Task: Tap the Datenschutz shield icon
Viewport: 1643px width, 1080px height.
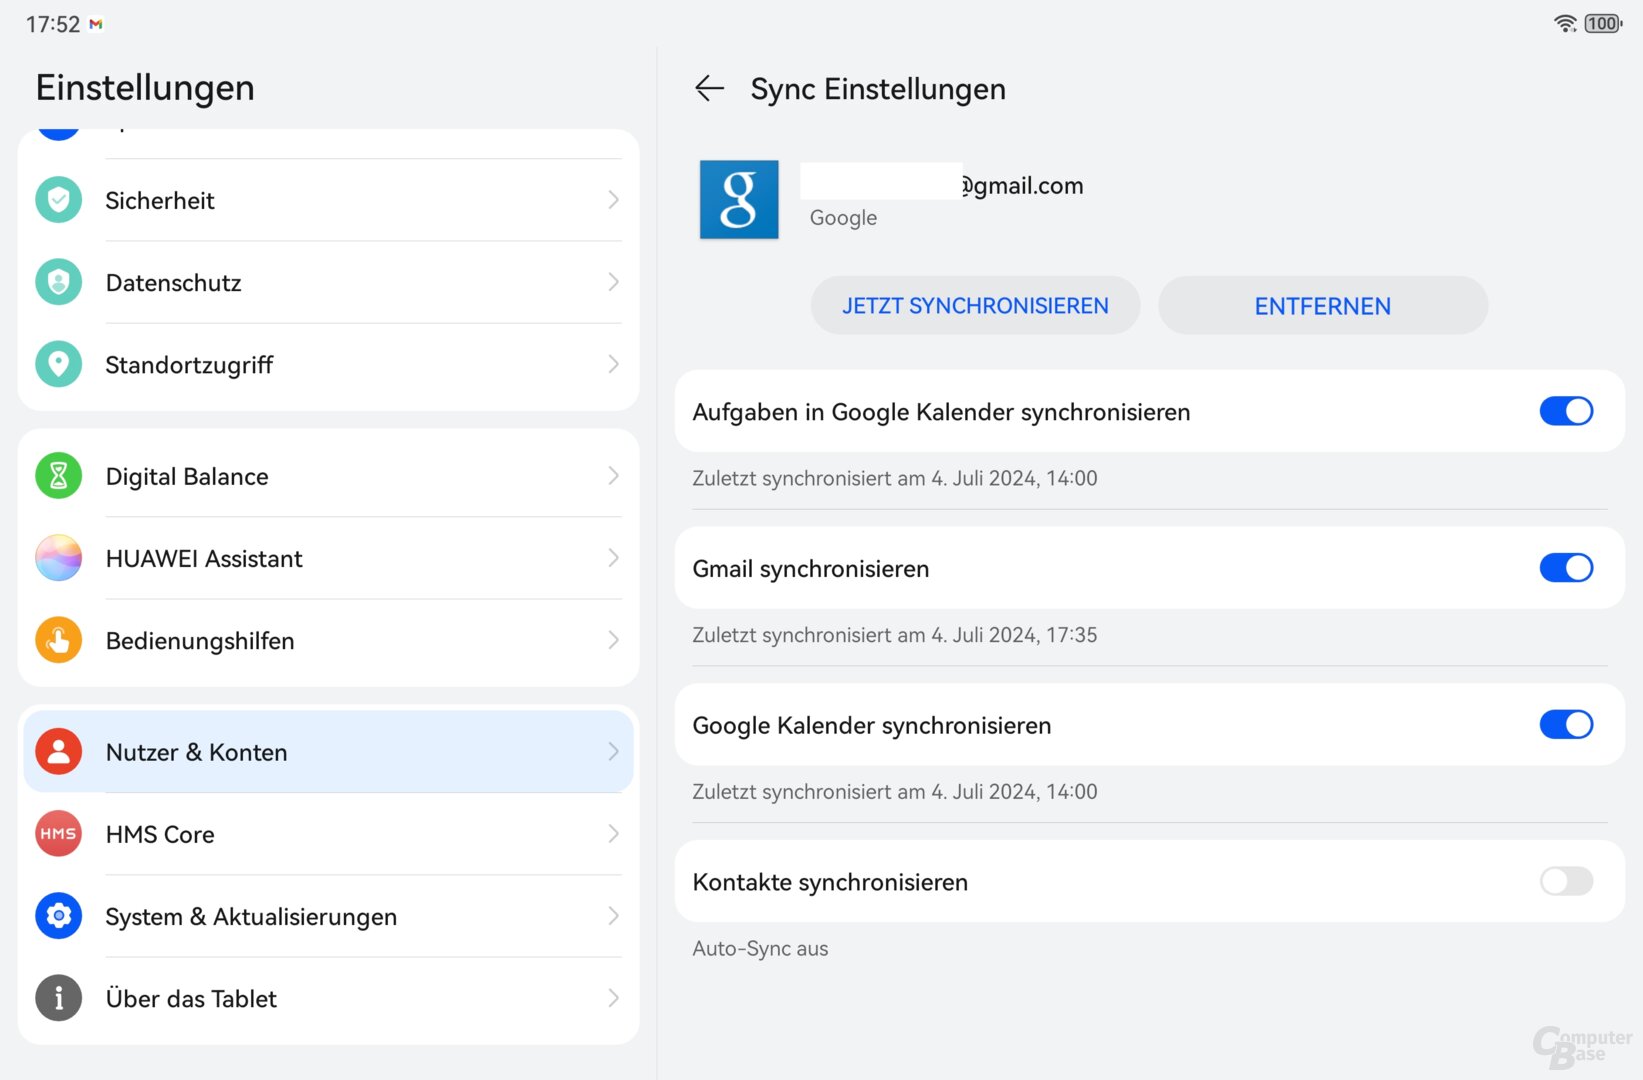Action: (x=59, y=282)
